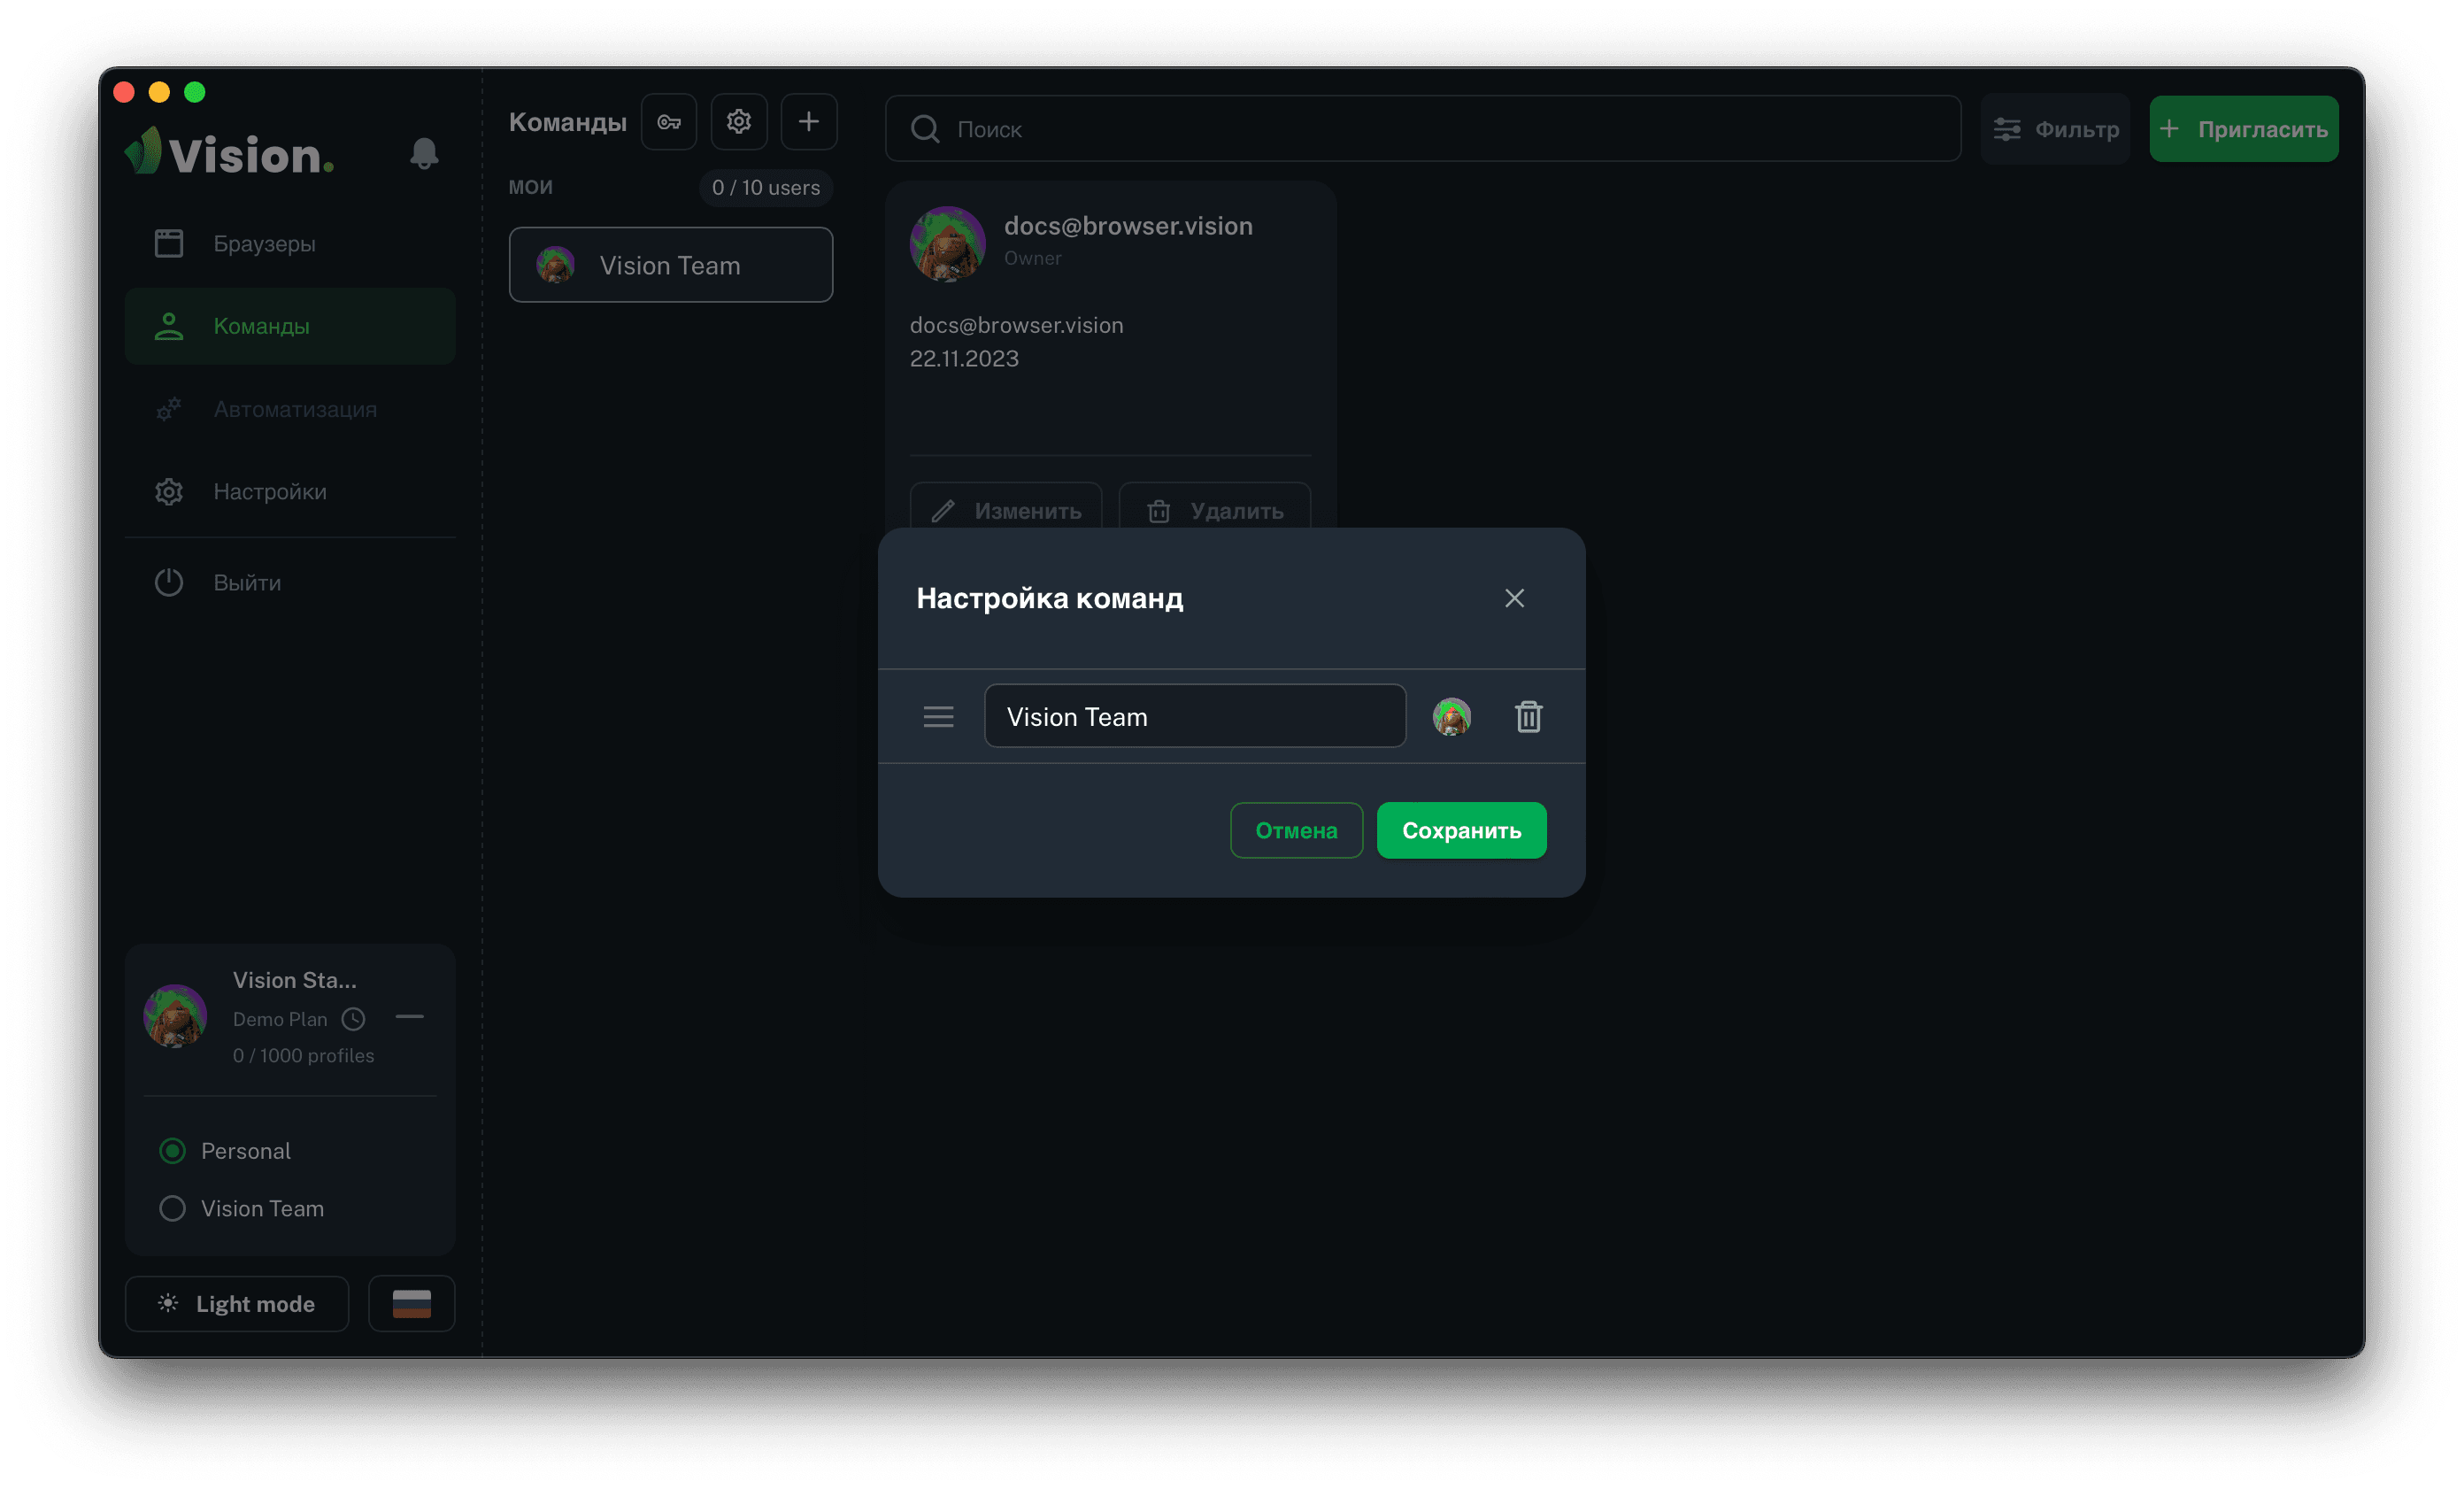Open team key icon button
Screen dimensions: 2464x1489
click(669, 122)
